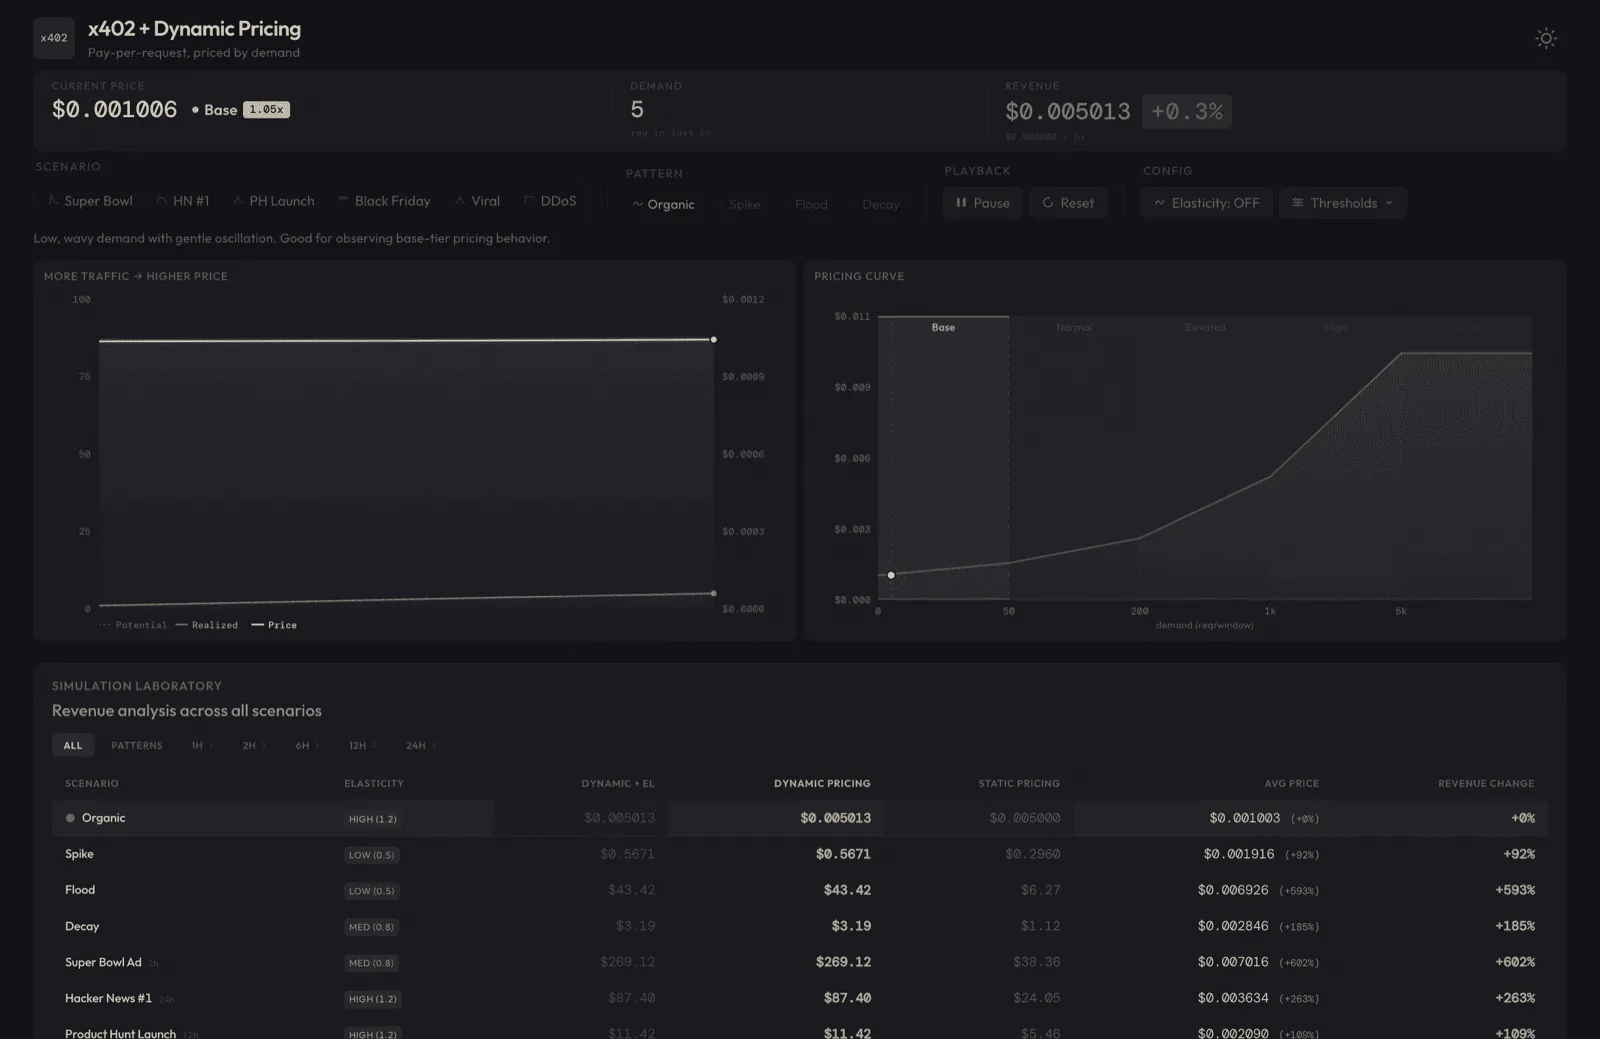Select the Super Bowl scenario
The height and width of the screenshot is (1039, 1600).
pos(90,201)
